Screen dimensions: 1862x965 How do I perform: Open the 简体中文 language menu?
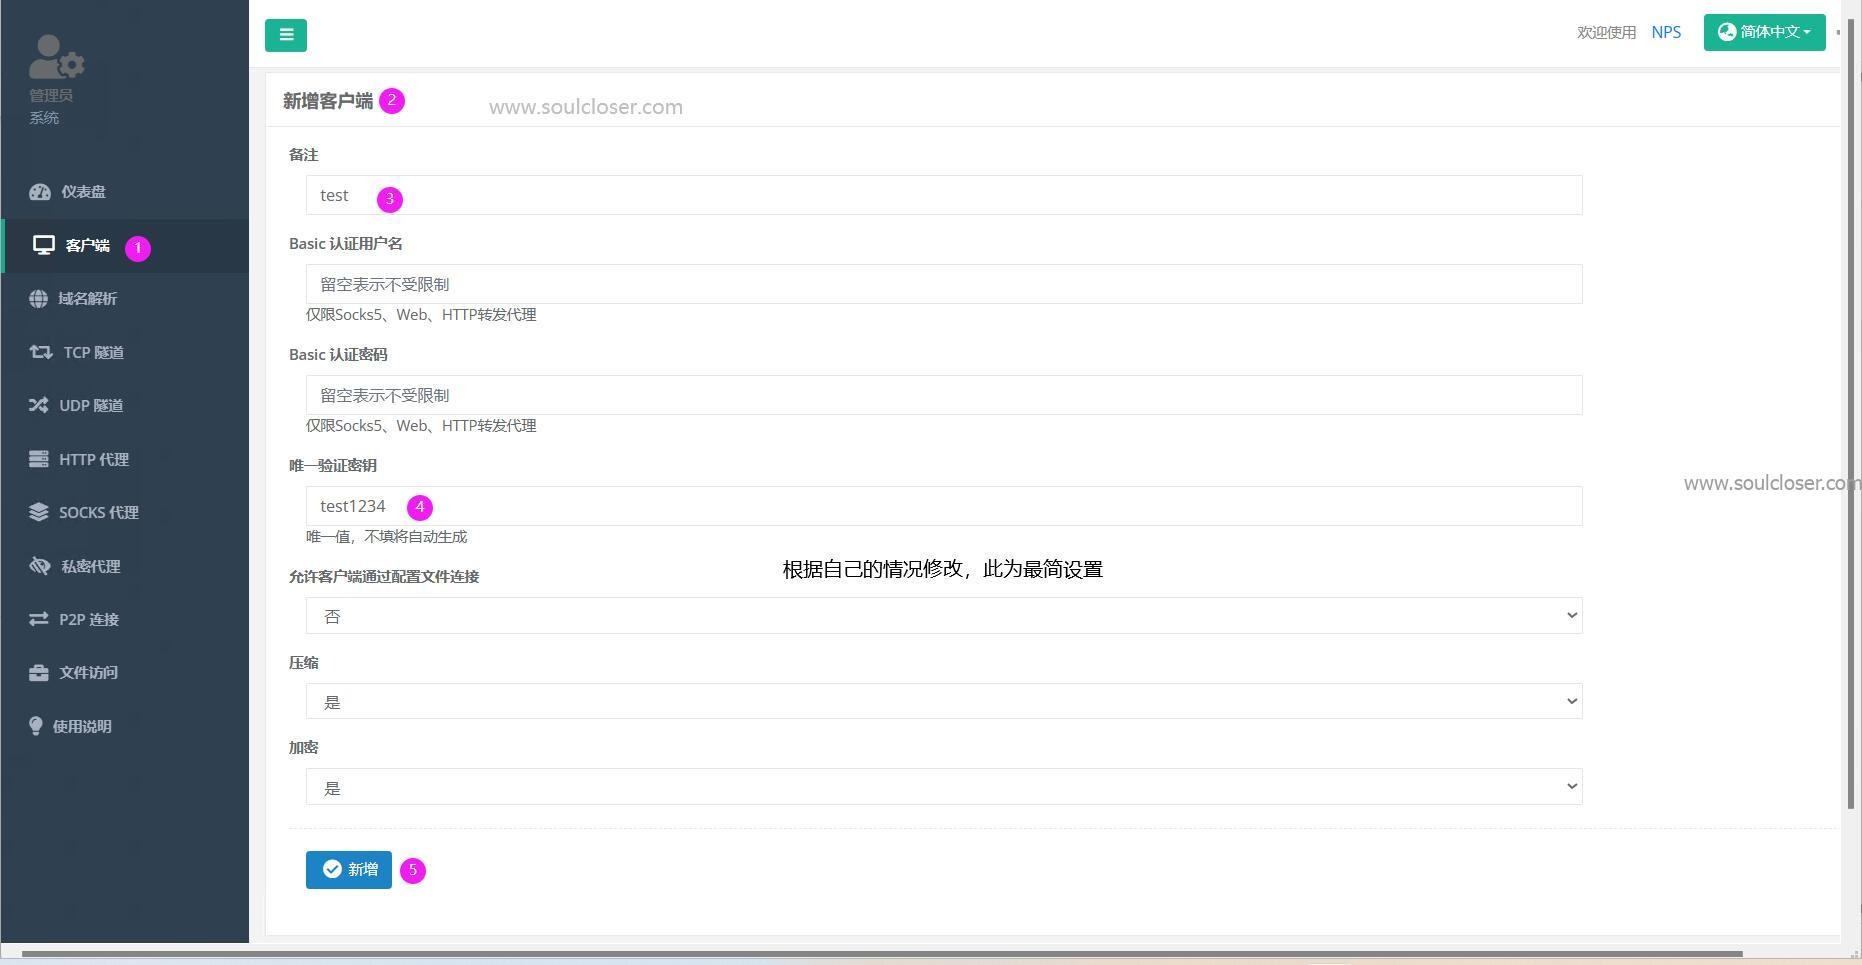click(1763, 31)
